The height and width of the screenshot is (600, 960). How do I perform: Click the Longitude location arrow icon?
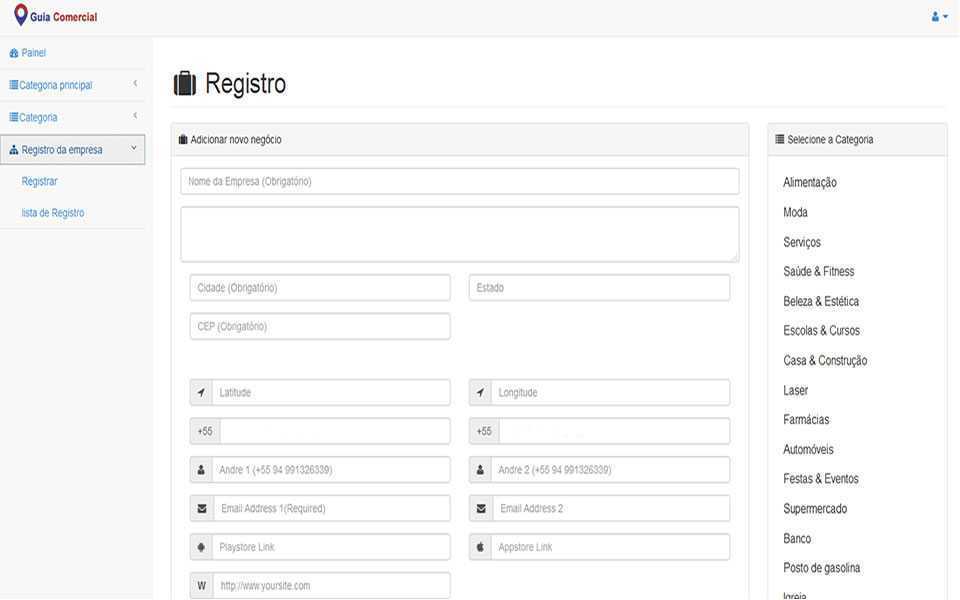[480, 393]
